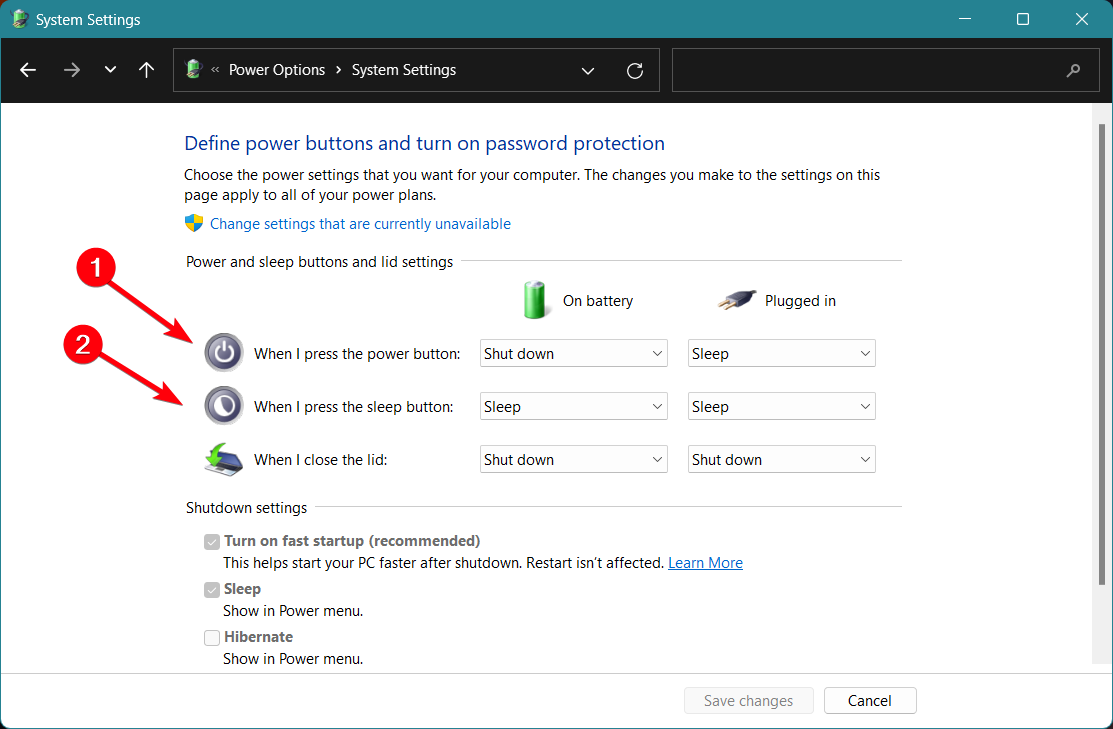
Task: Open power button On battery dropdown
Action: 573,353
